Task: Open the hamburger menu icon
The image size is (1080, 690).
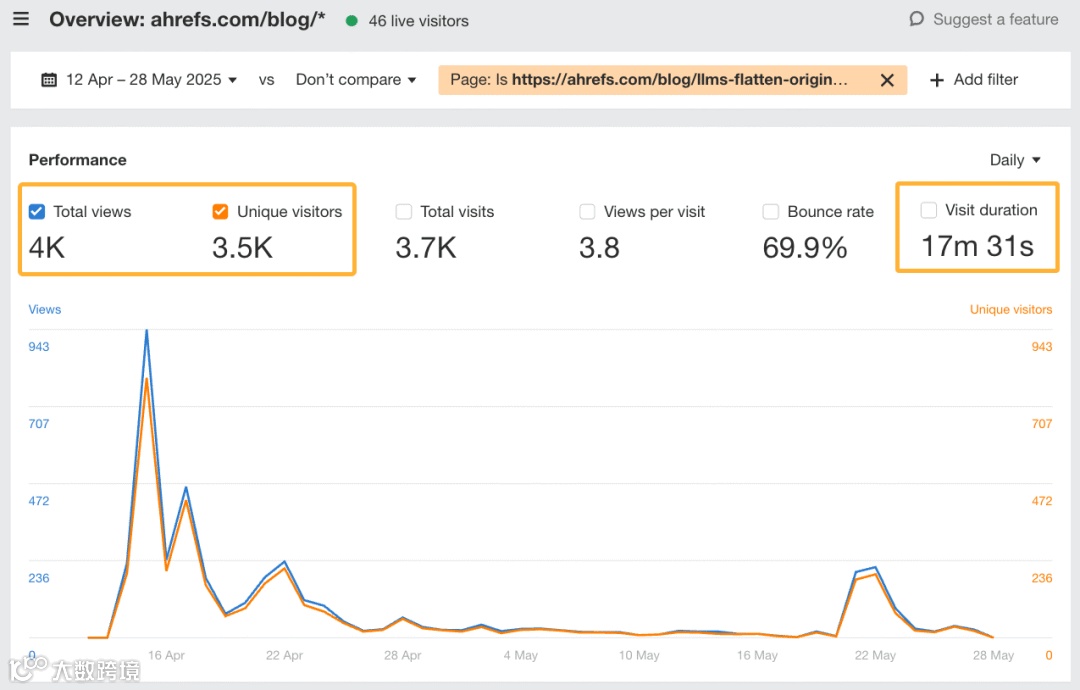Action: (x=21, y=19)
